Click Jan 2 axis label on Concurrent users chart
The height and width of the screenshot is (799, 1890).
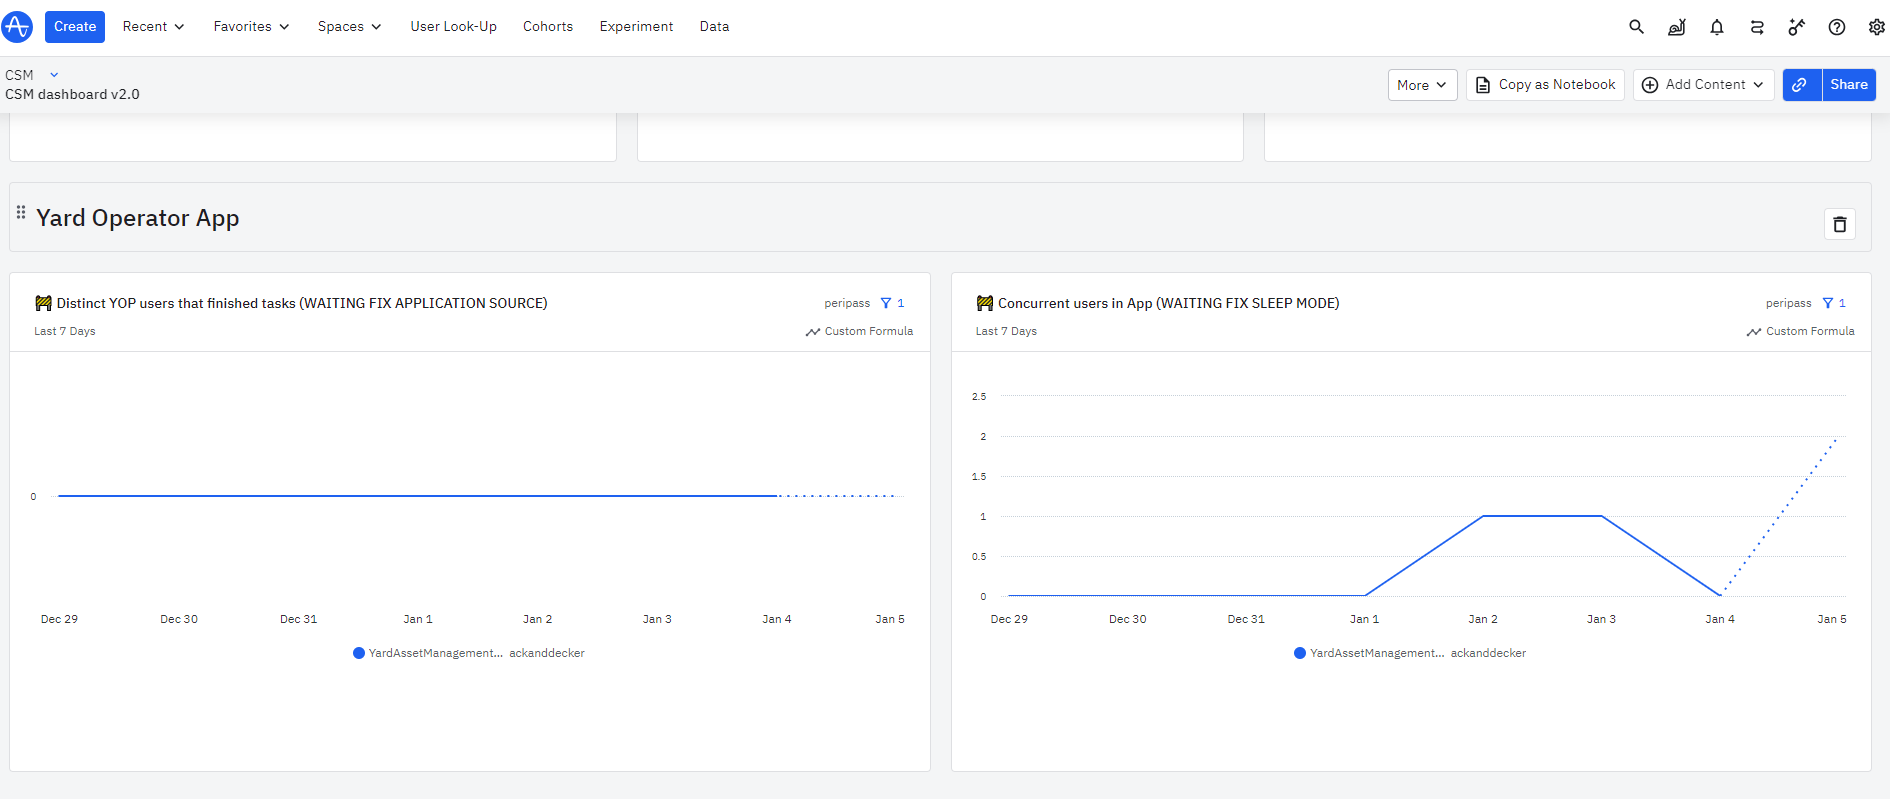pyautogui.click(x=1483, y=619)
